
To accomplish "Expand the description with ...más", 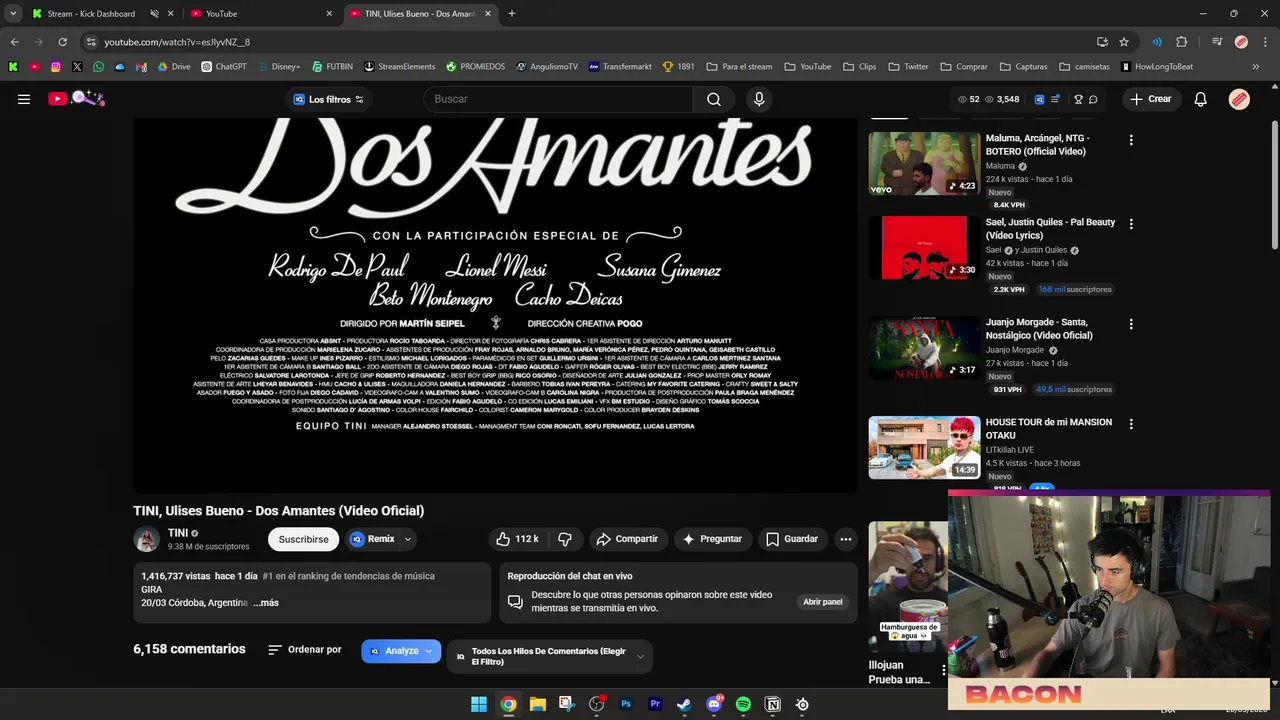I will [x=266, y=603].
